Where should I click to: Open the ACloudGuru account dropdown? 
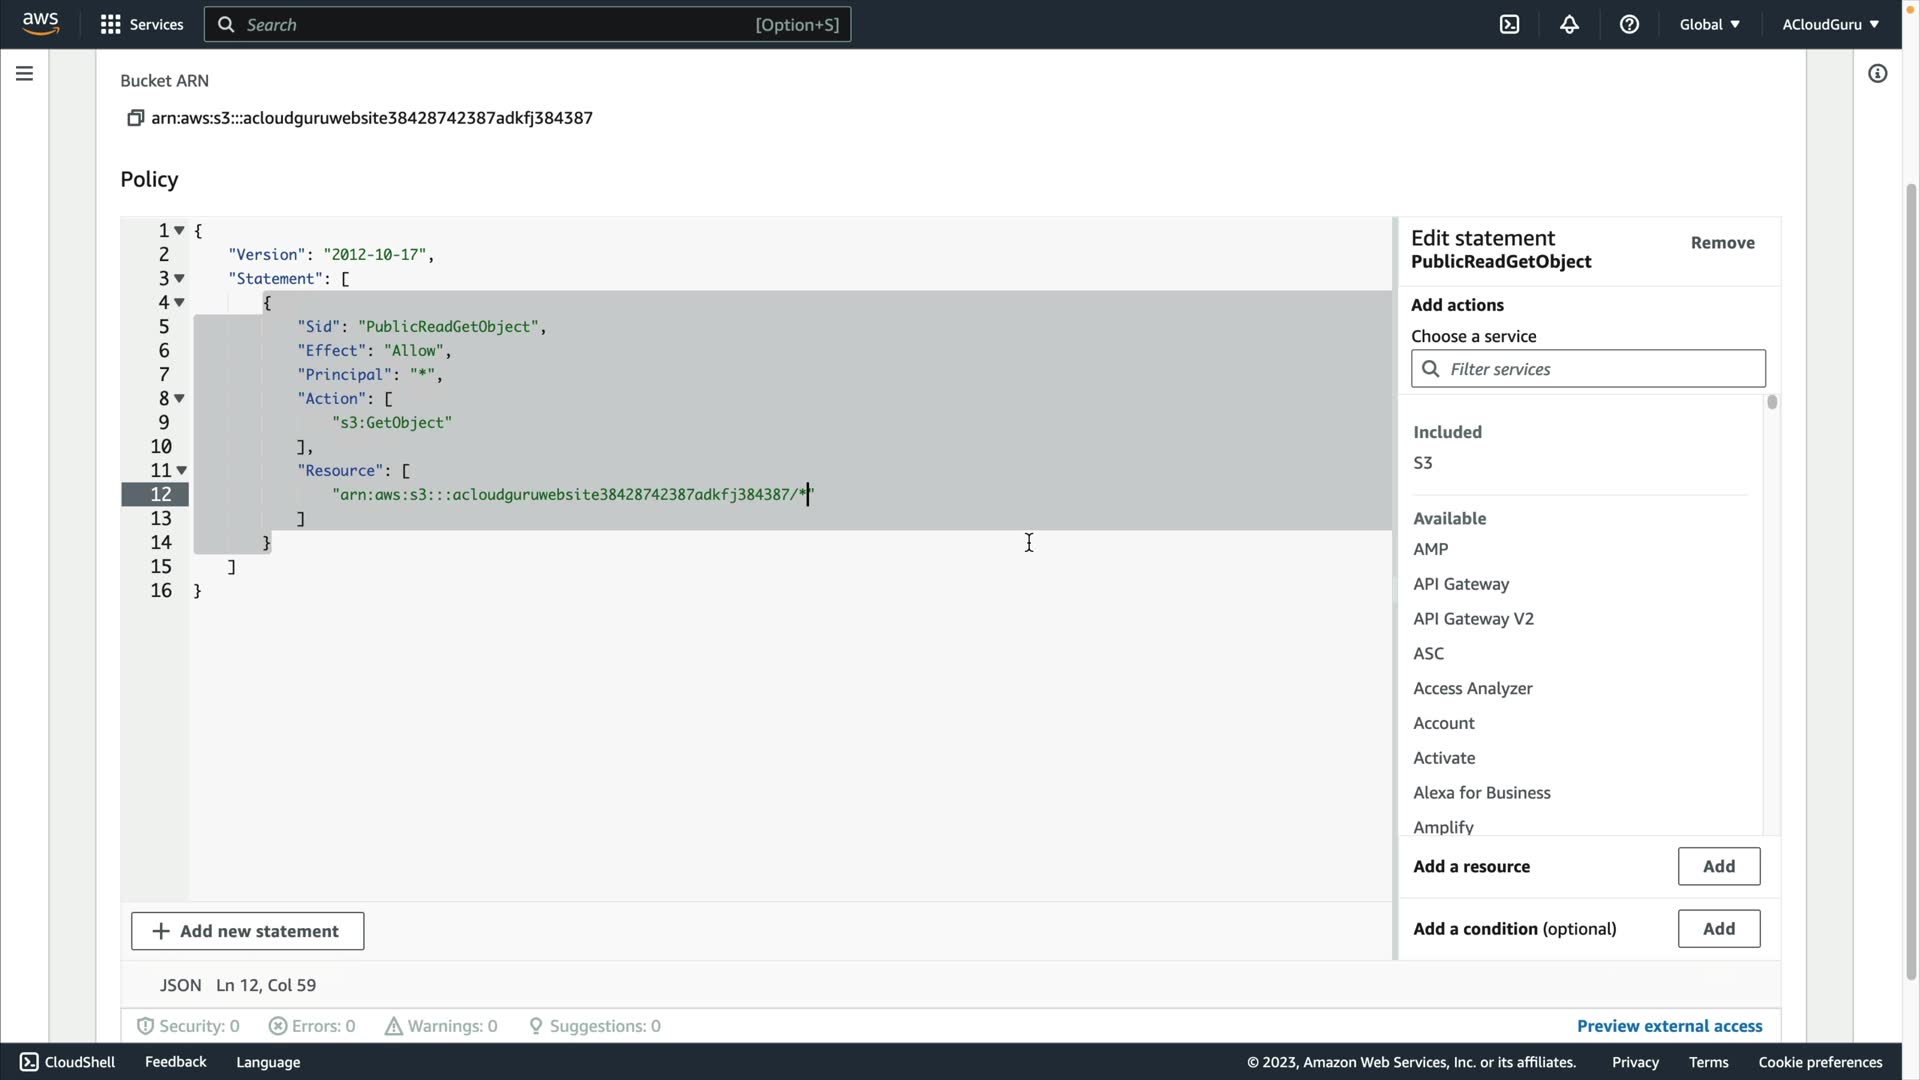(1829, 24)
